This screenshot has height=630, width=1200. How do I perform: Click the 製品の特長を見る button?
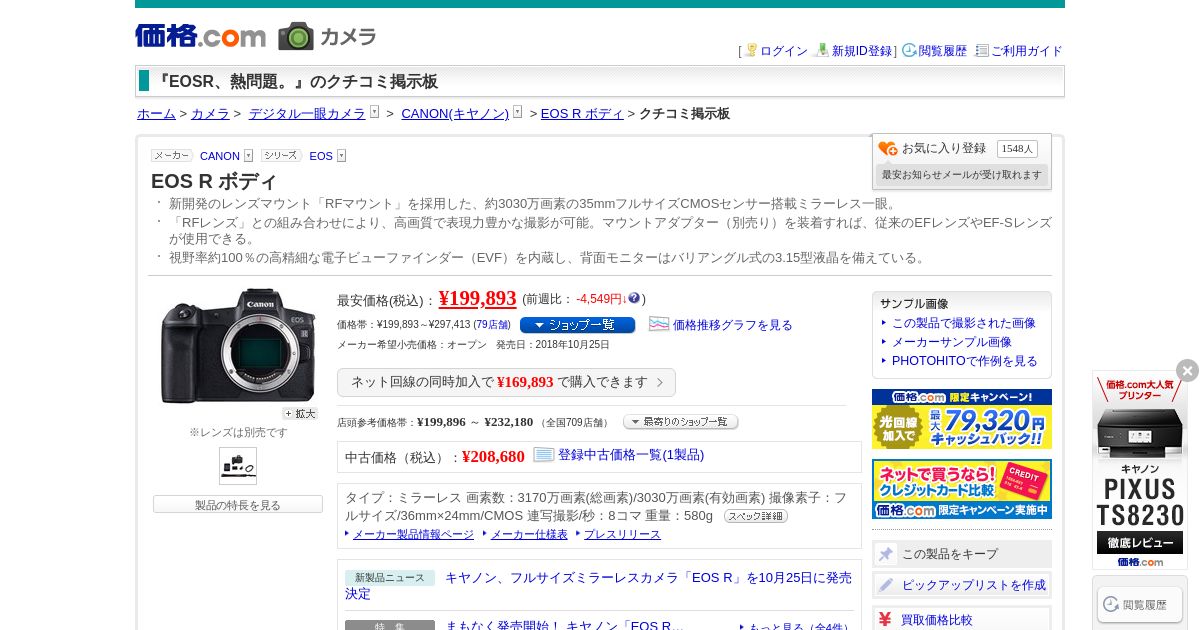pos(238,505)
